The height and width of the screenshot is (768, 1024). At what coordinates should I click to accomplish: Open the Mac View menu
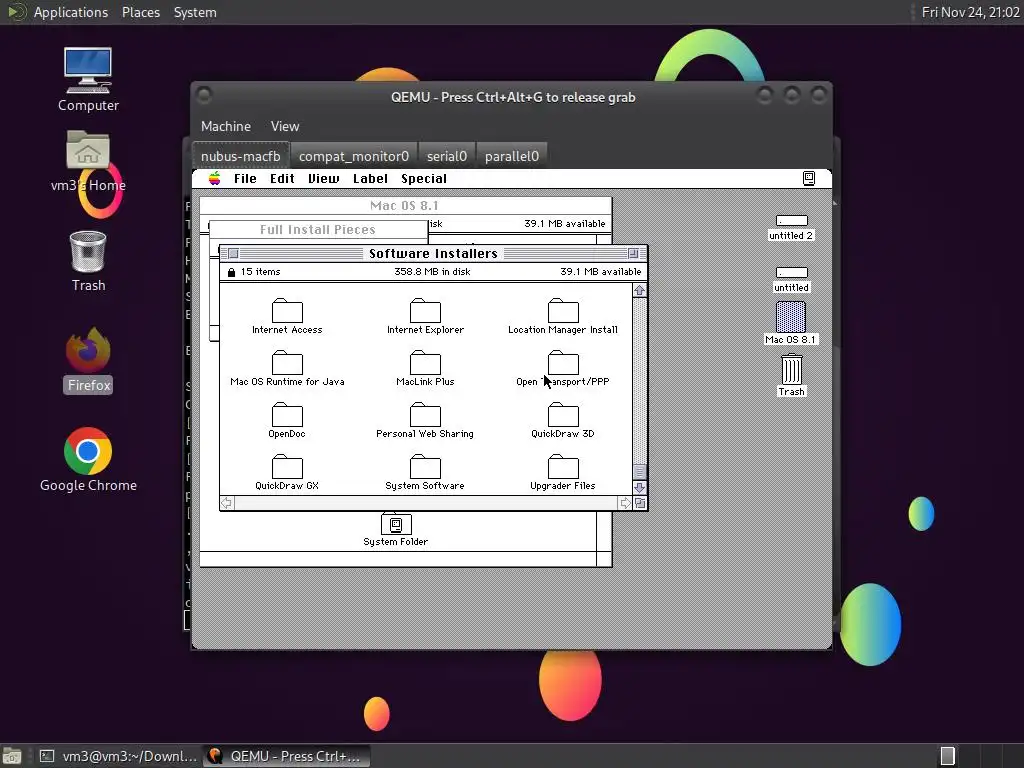[x=323, y=178]
